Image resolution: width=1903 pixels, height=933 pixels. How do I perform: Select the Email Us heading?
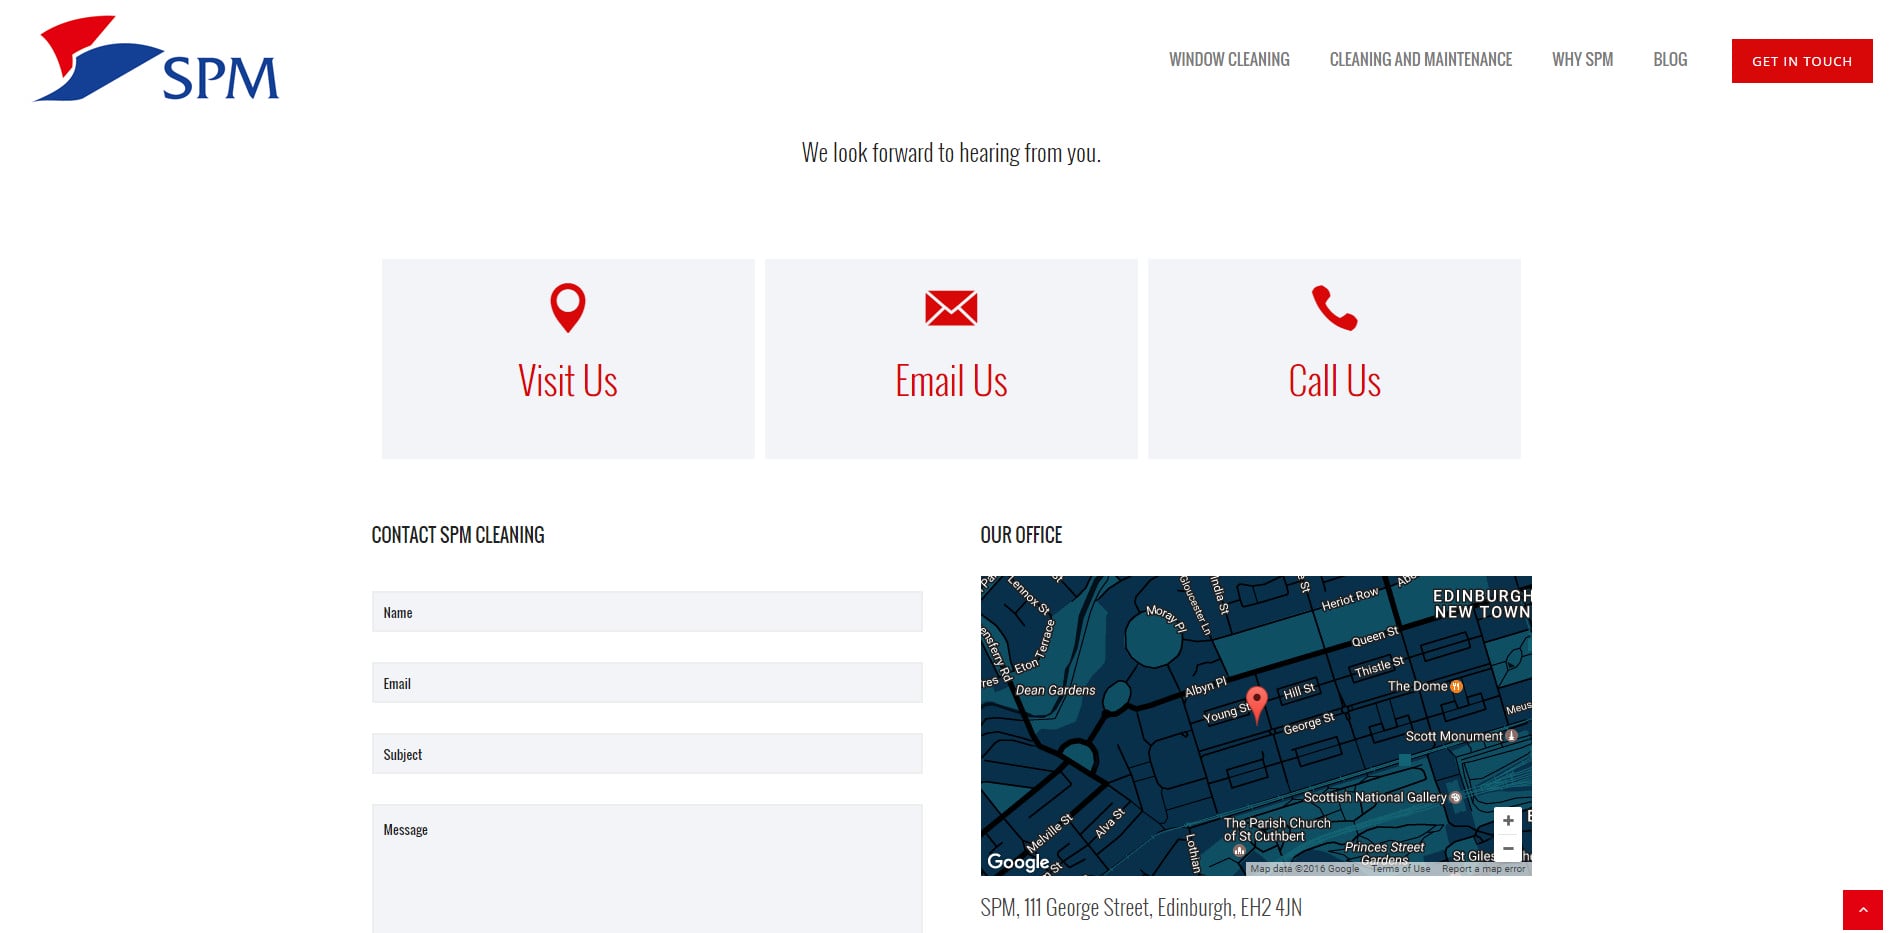pyautogui.click(x=951, y=381)
